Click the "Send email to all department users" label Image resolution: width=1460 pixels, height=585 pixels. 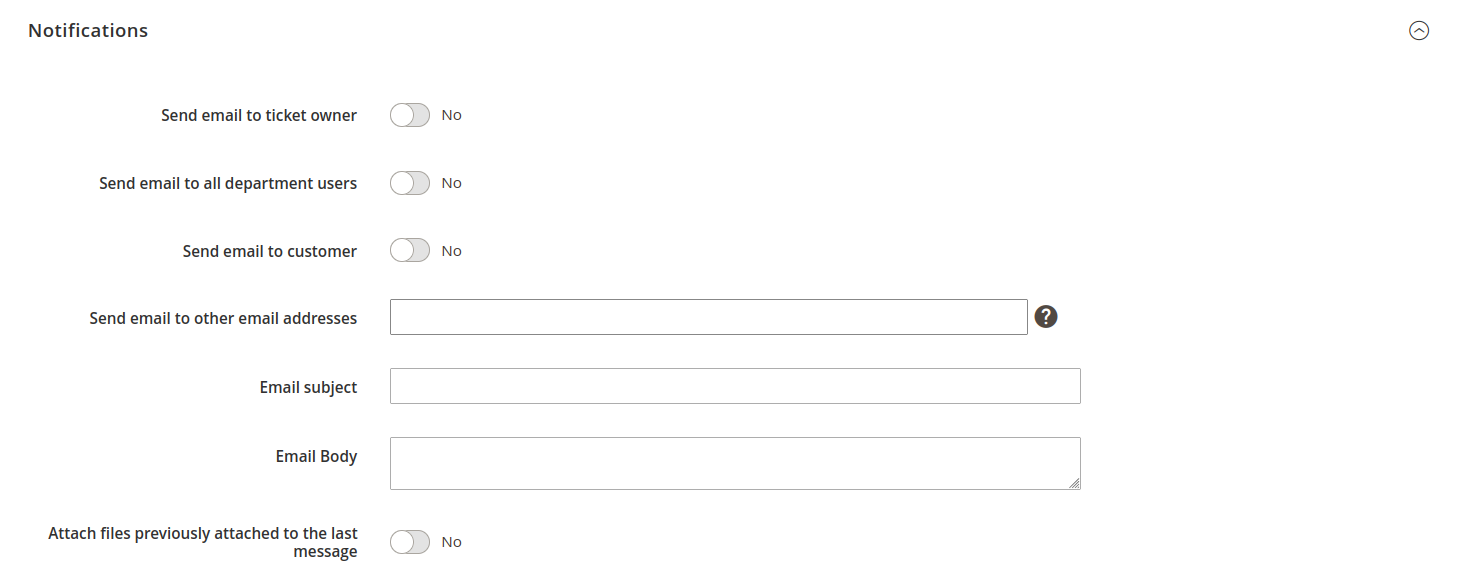(228, 184)
